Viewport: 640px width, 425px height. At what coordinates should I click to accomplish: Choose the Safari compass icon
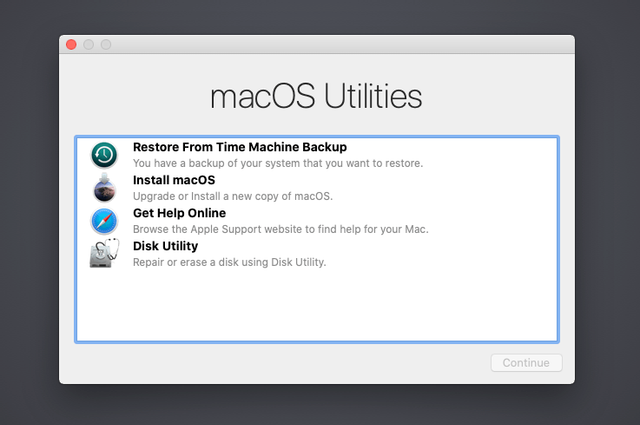point(104,221)
